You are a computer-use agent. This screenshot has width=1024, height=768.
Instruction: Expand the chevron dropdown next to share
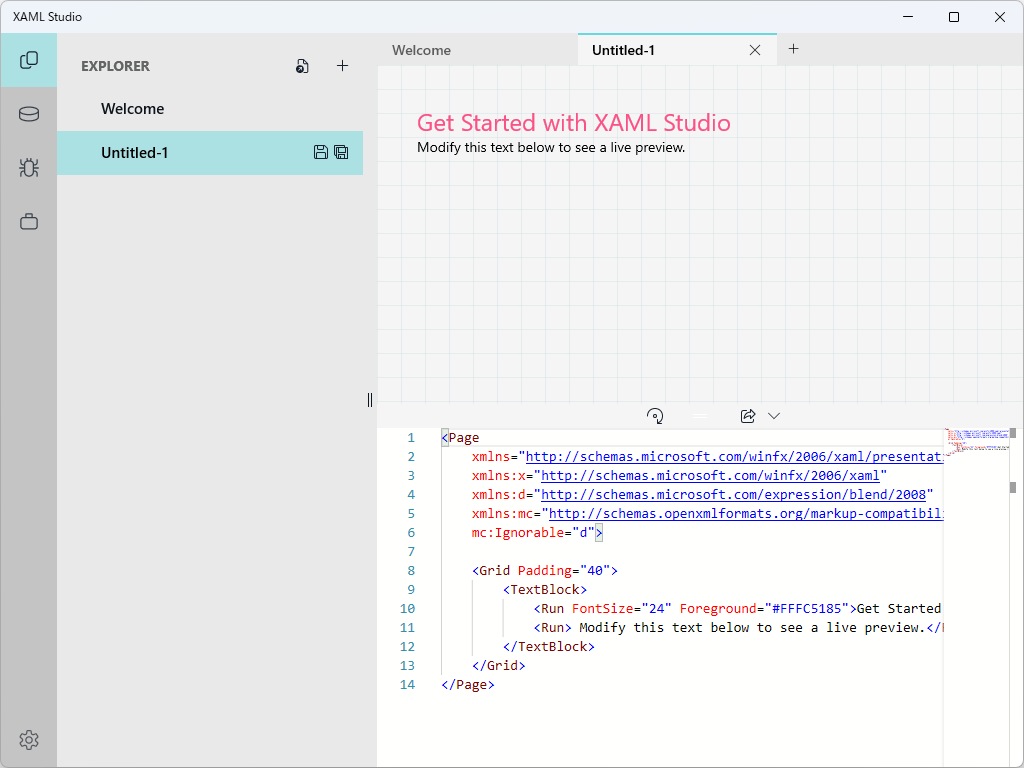773,415
